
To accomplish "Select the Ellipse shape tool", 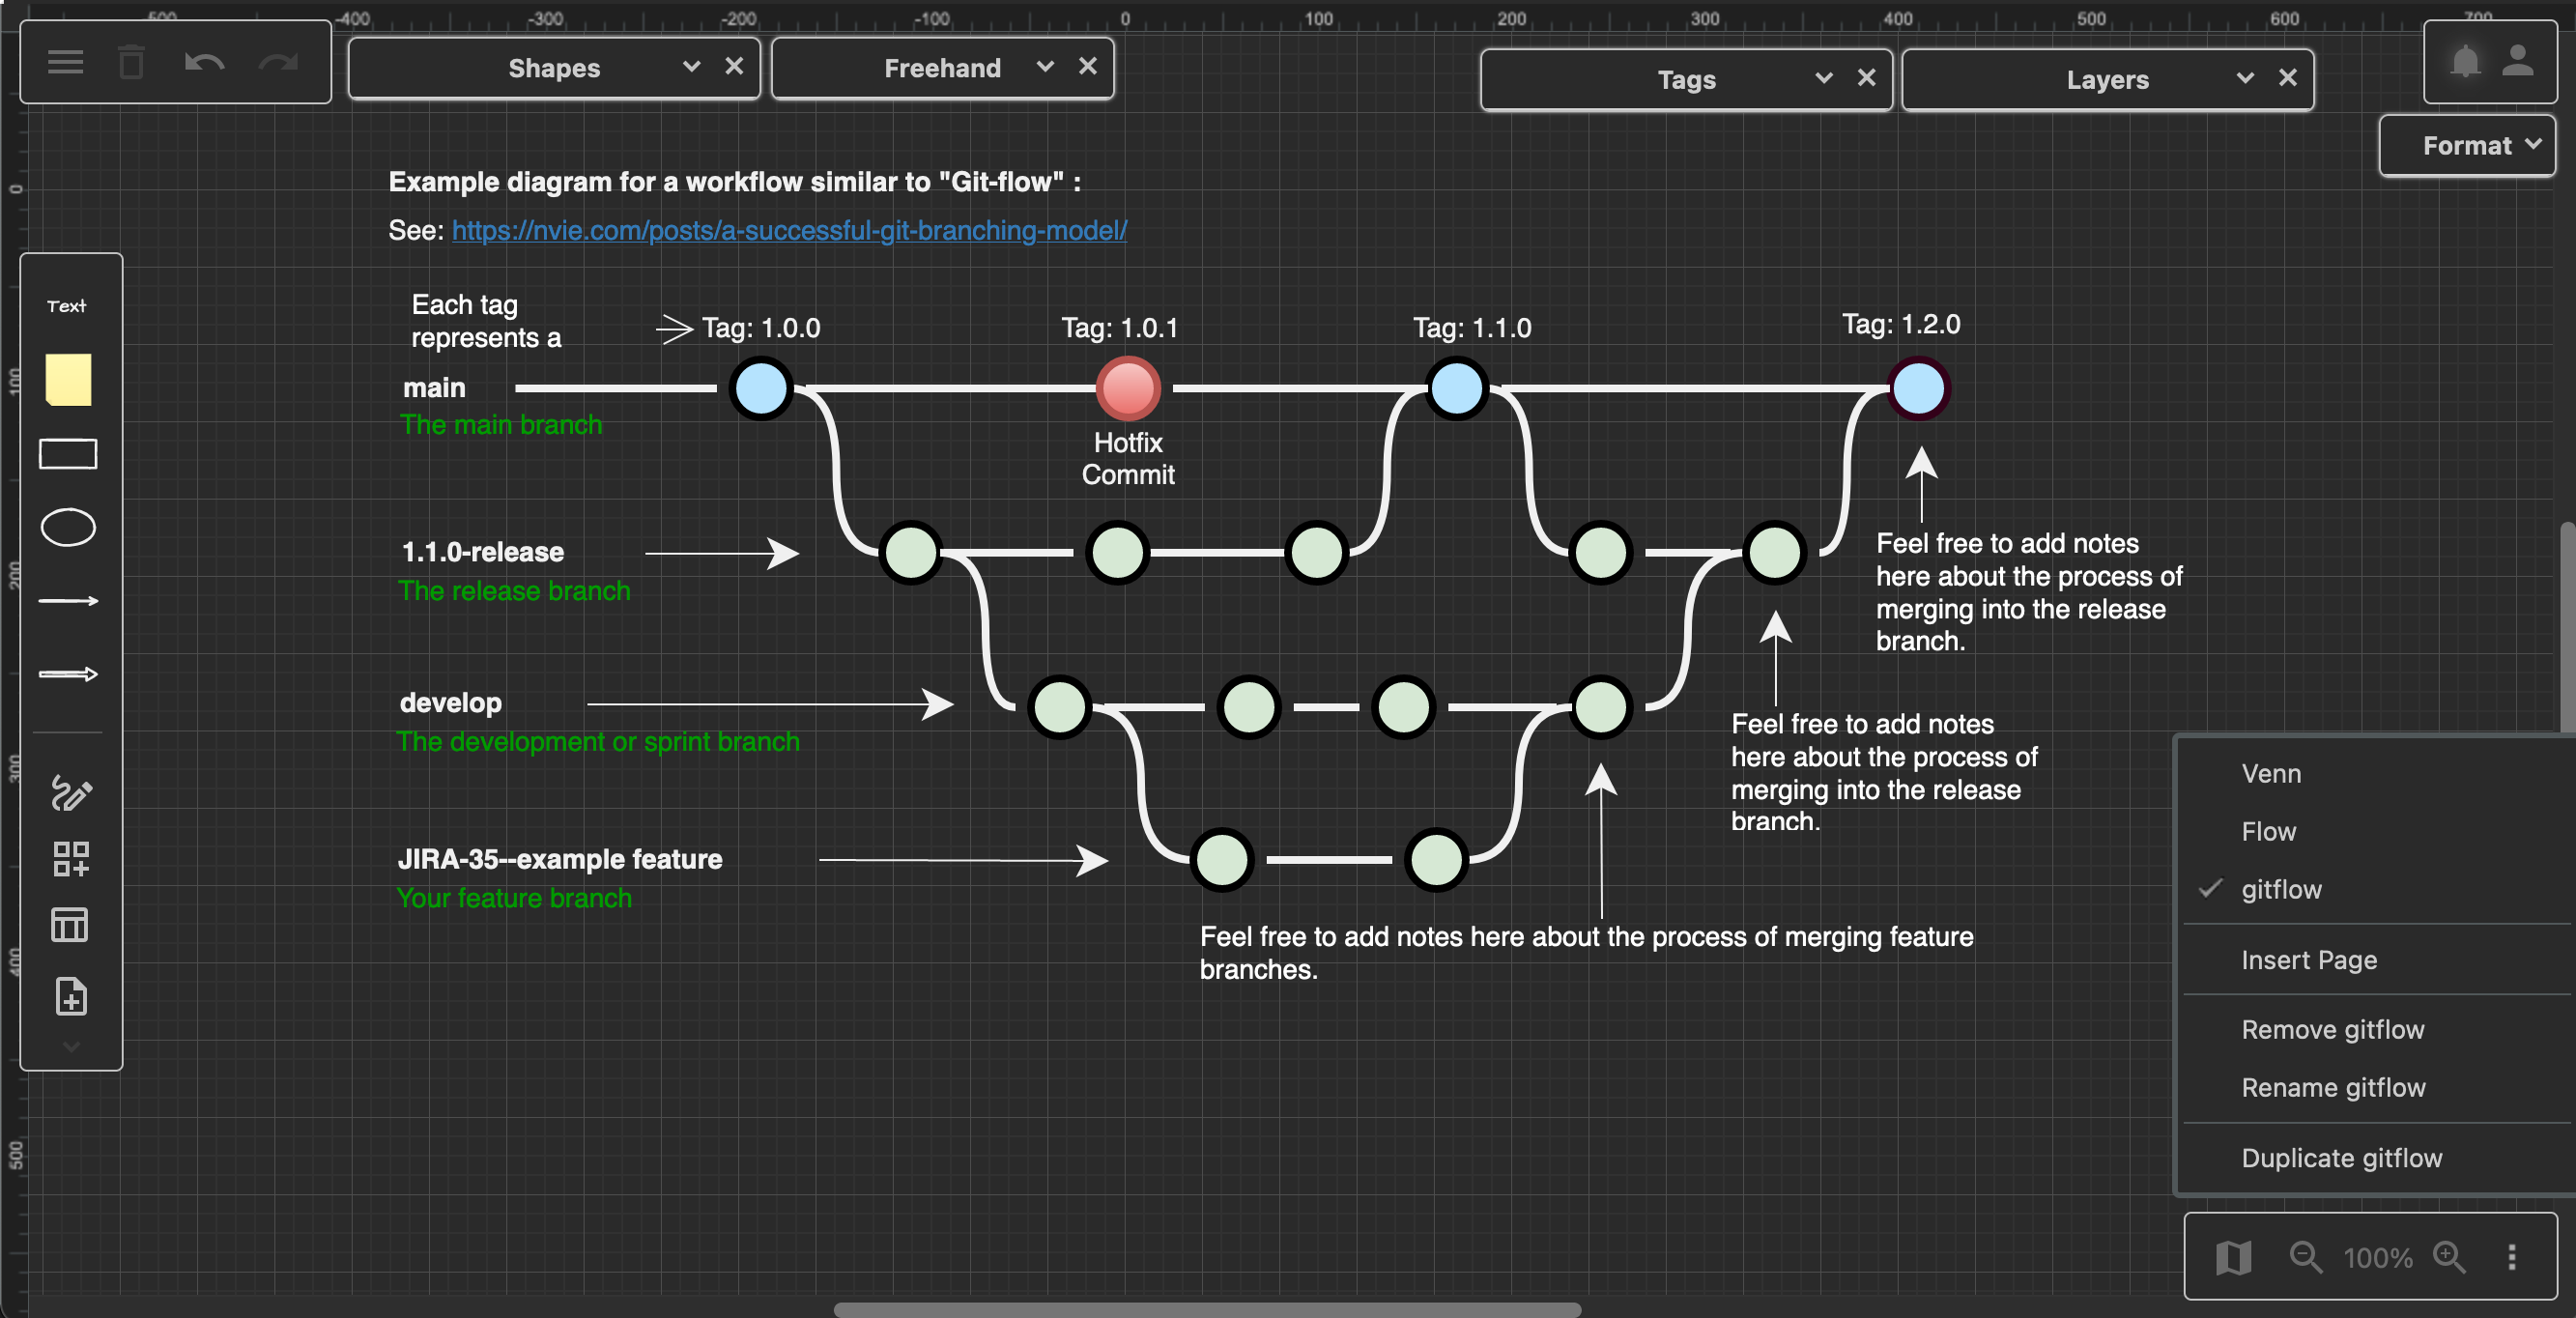I will tap(68, 528).
